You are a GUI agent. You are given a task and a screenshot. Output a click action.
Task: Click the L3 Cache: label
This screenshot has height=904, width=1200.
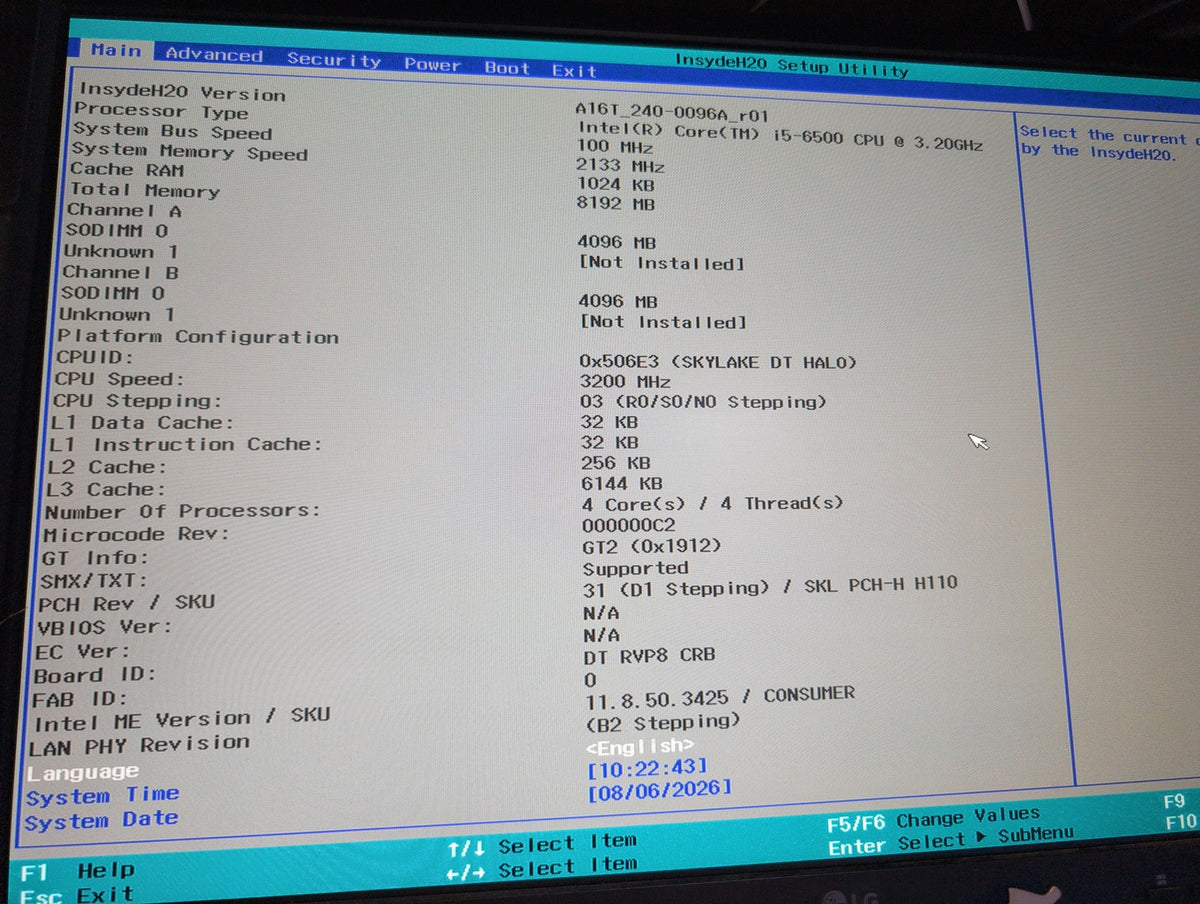105,489
